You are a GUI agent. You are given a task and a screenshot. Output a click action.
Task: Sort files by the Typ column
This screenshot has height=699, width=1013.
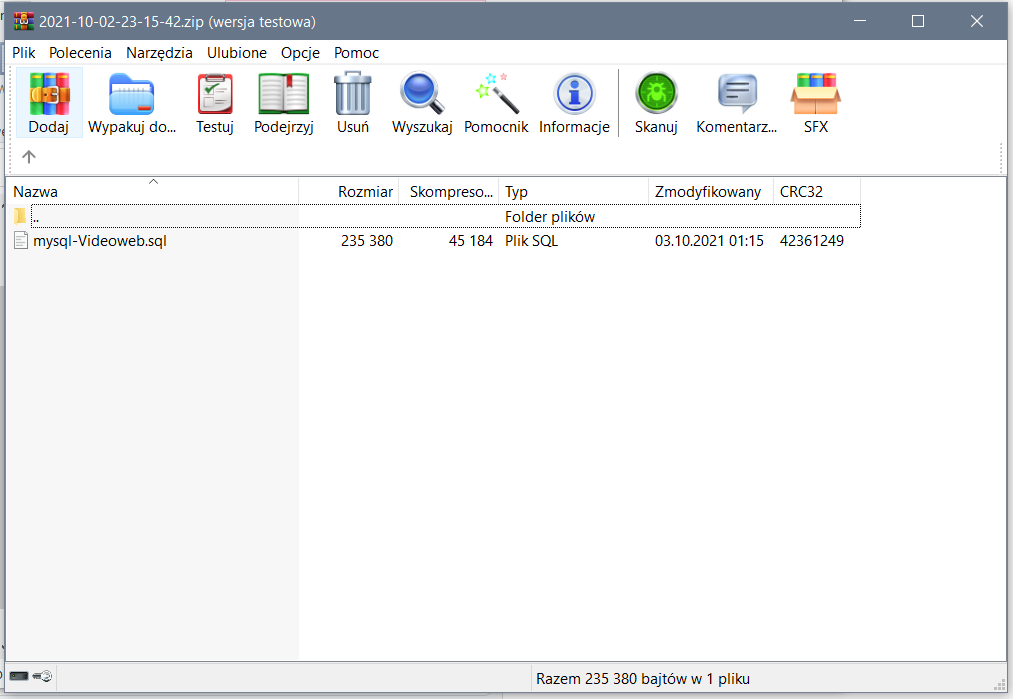tap(574, 192)
